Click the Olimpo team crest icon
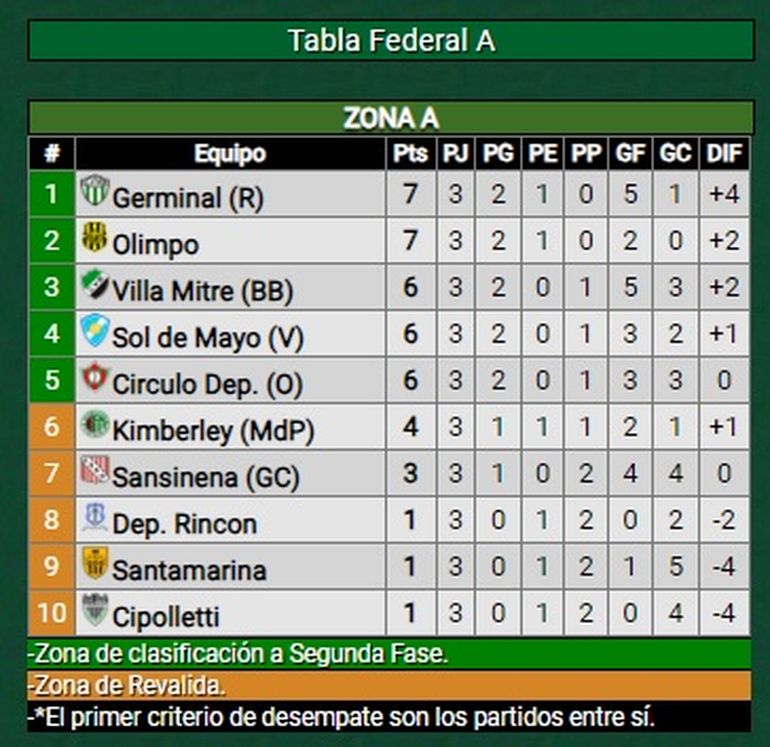770x747 pixels. 94,238
